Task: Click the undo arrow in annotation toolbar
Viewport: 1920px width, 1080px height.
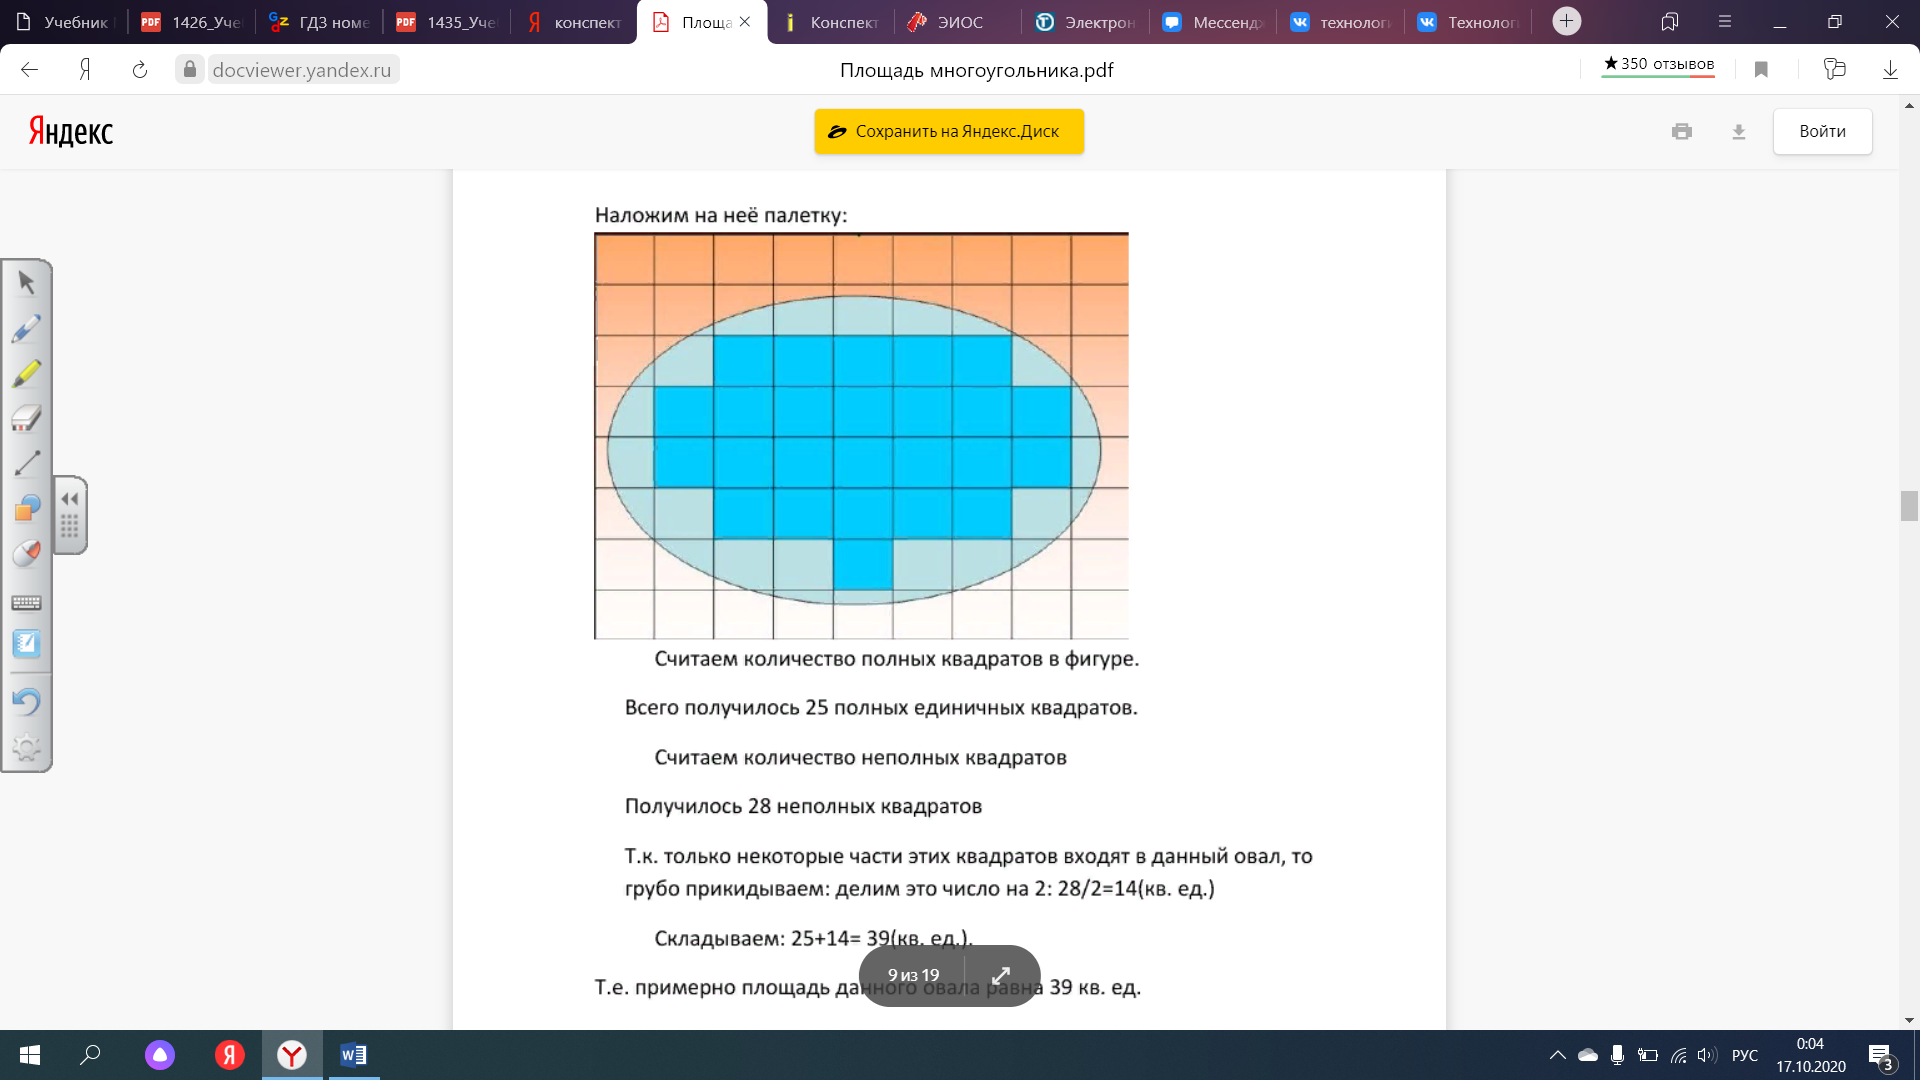Action: click(27, 701)
